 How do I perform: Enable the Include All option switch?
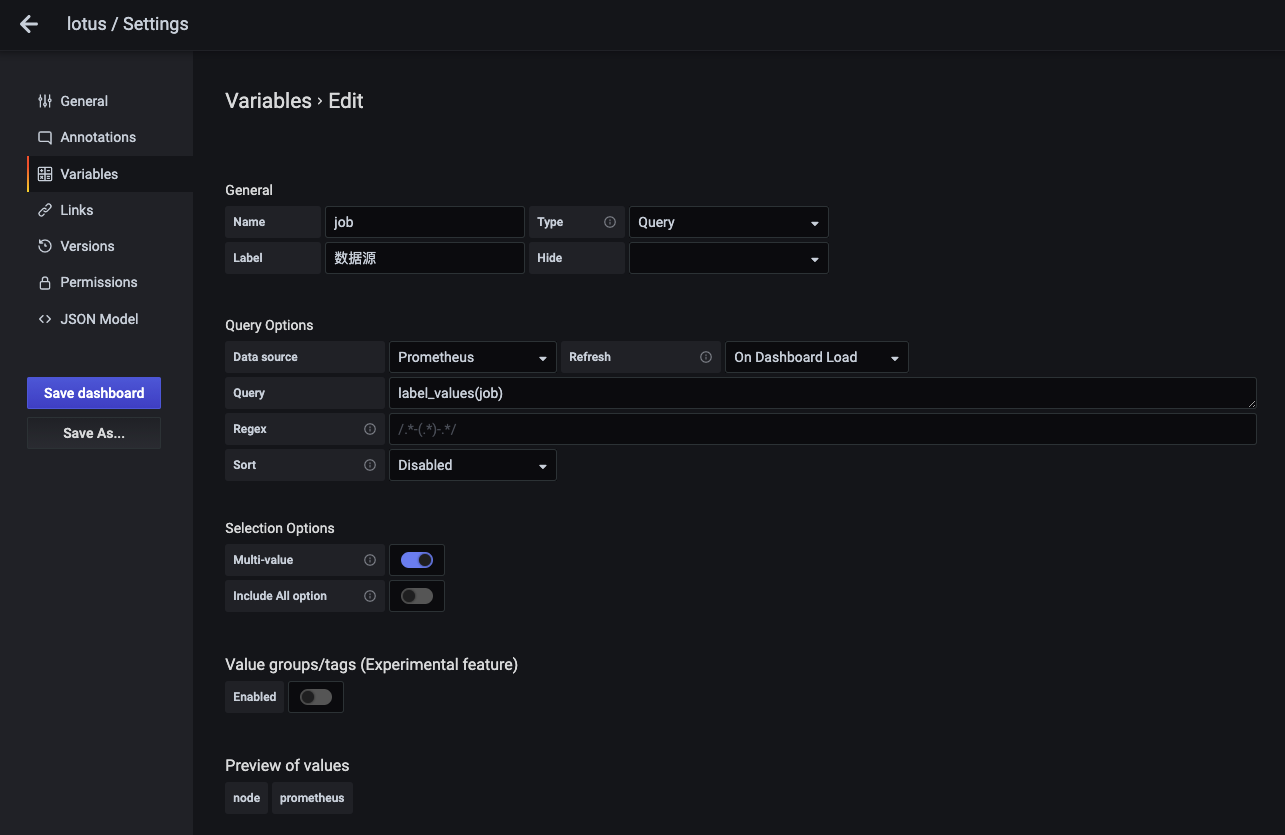click(417, 596)
